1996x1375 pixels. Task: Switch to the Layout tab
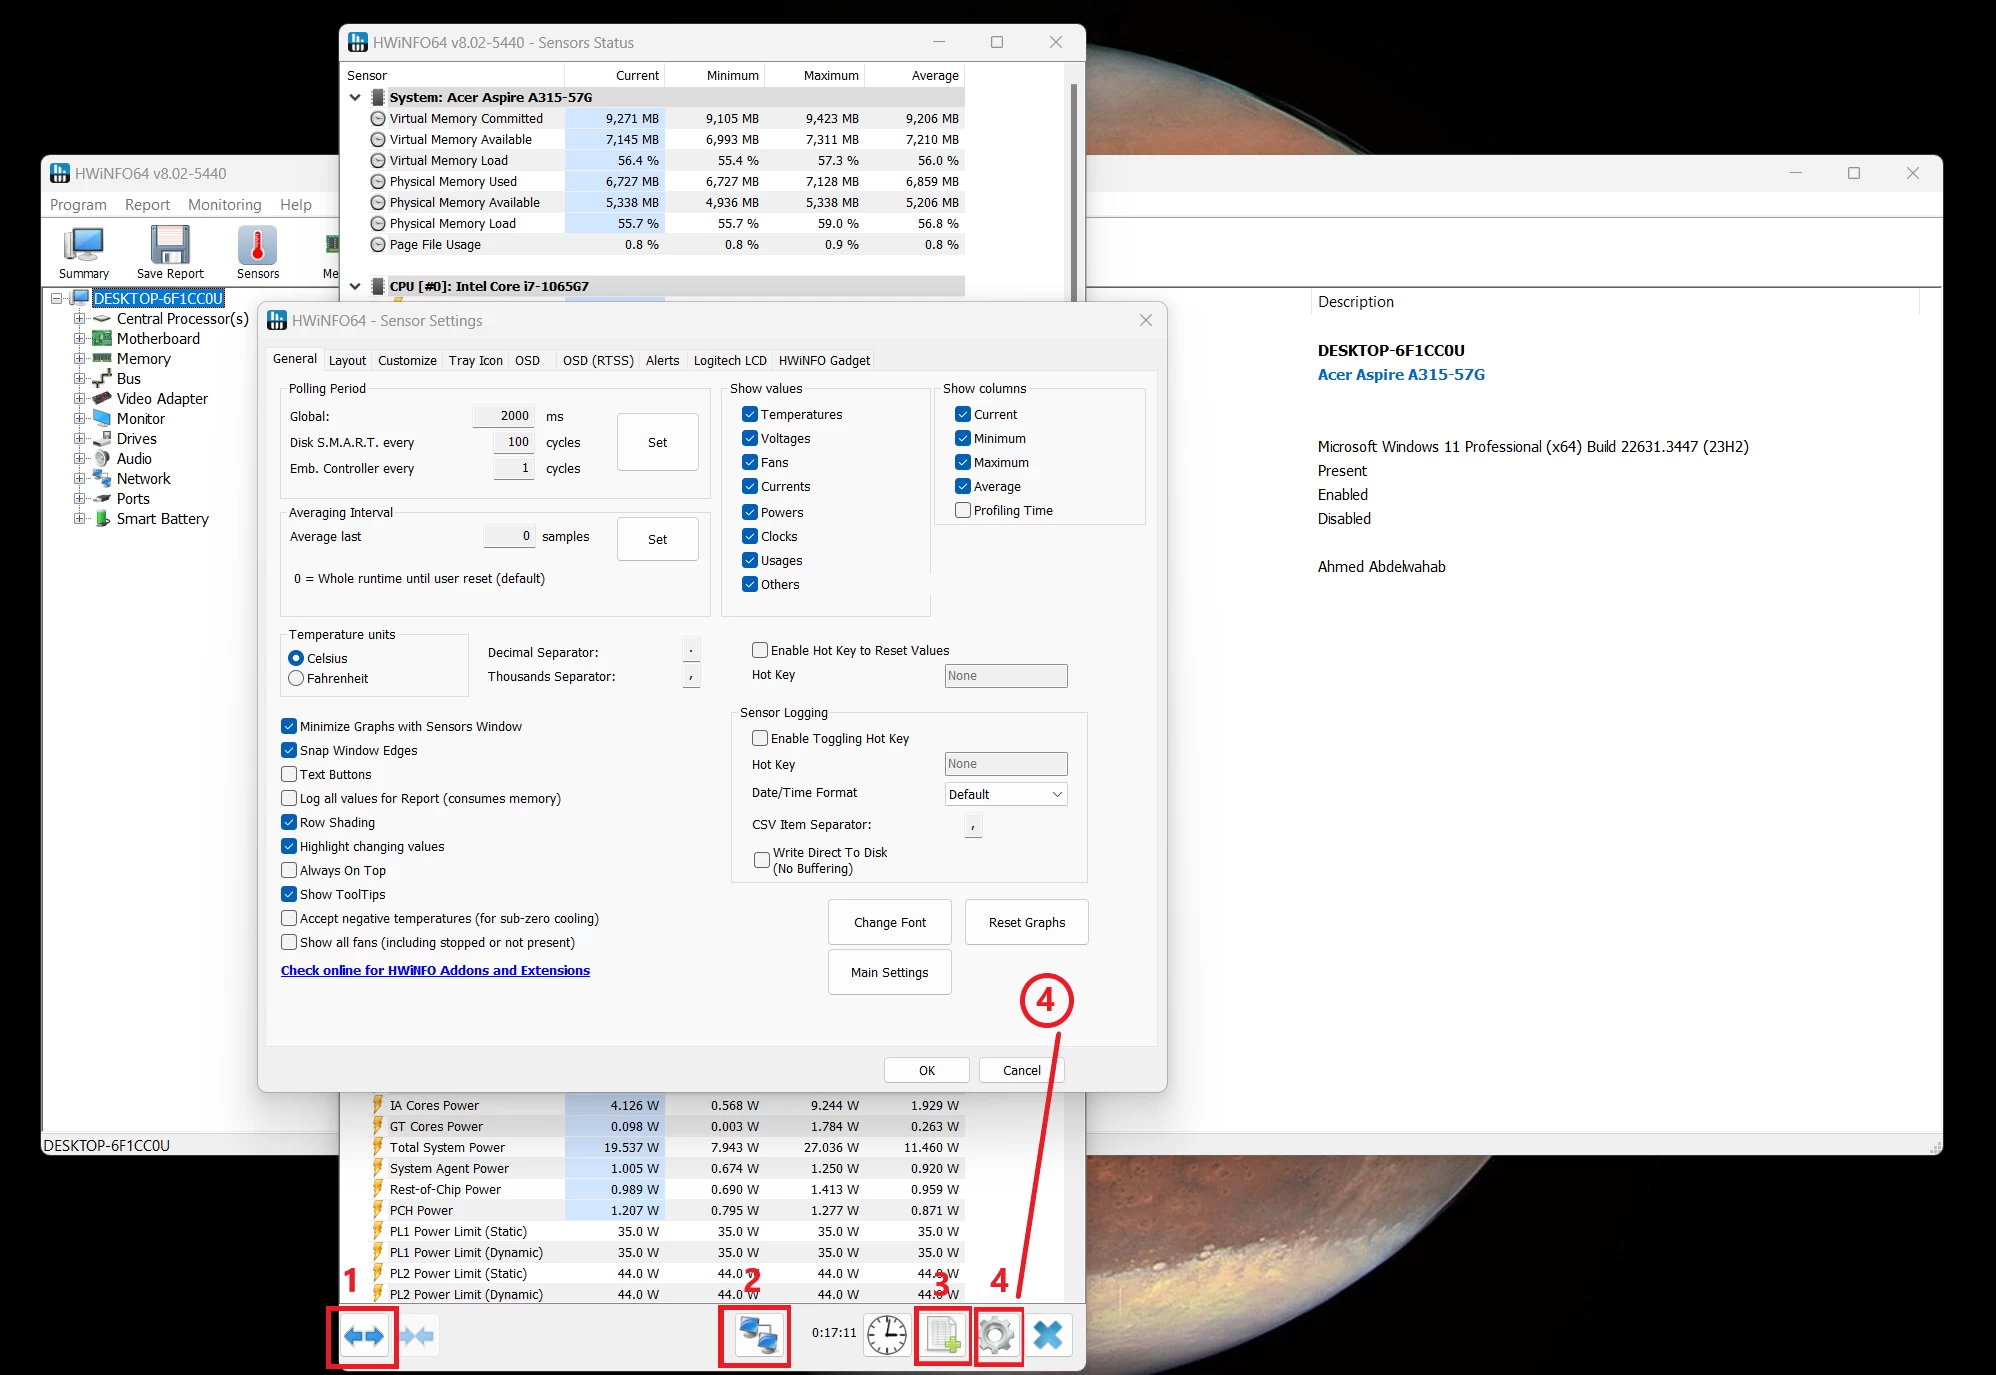pos(347,360)
